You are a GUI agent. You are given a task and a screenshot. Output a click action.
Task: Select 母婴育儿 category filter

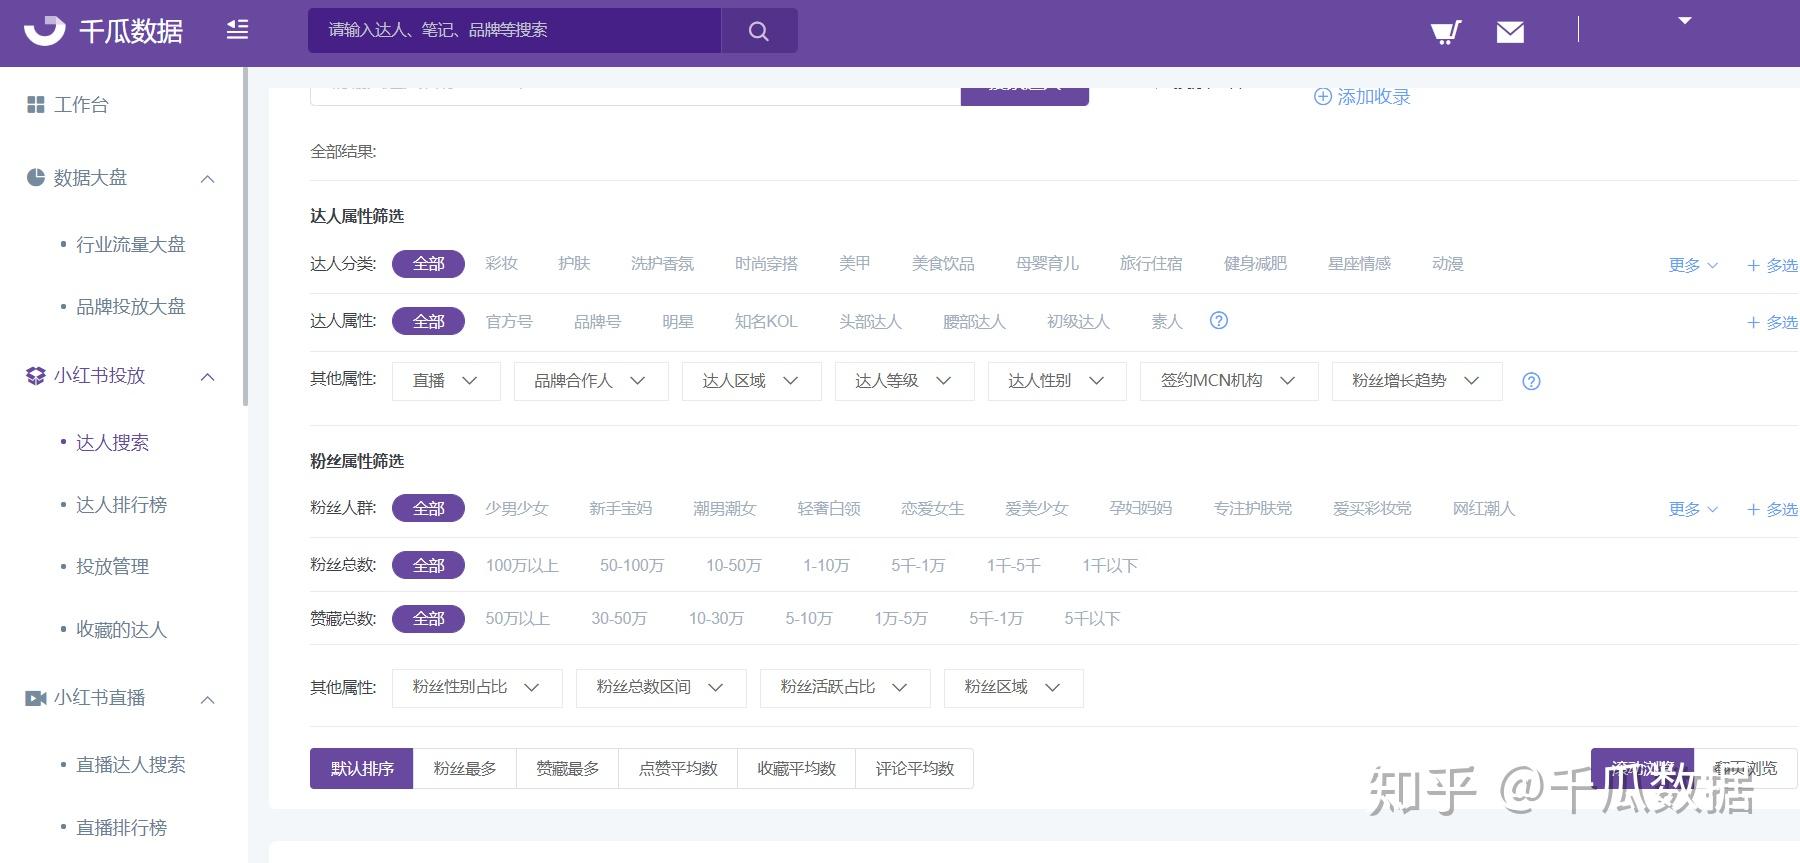coord(1047,264)
